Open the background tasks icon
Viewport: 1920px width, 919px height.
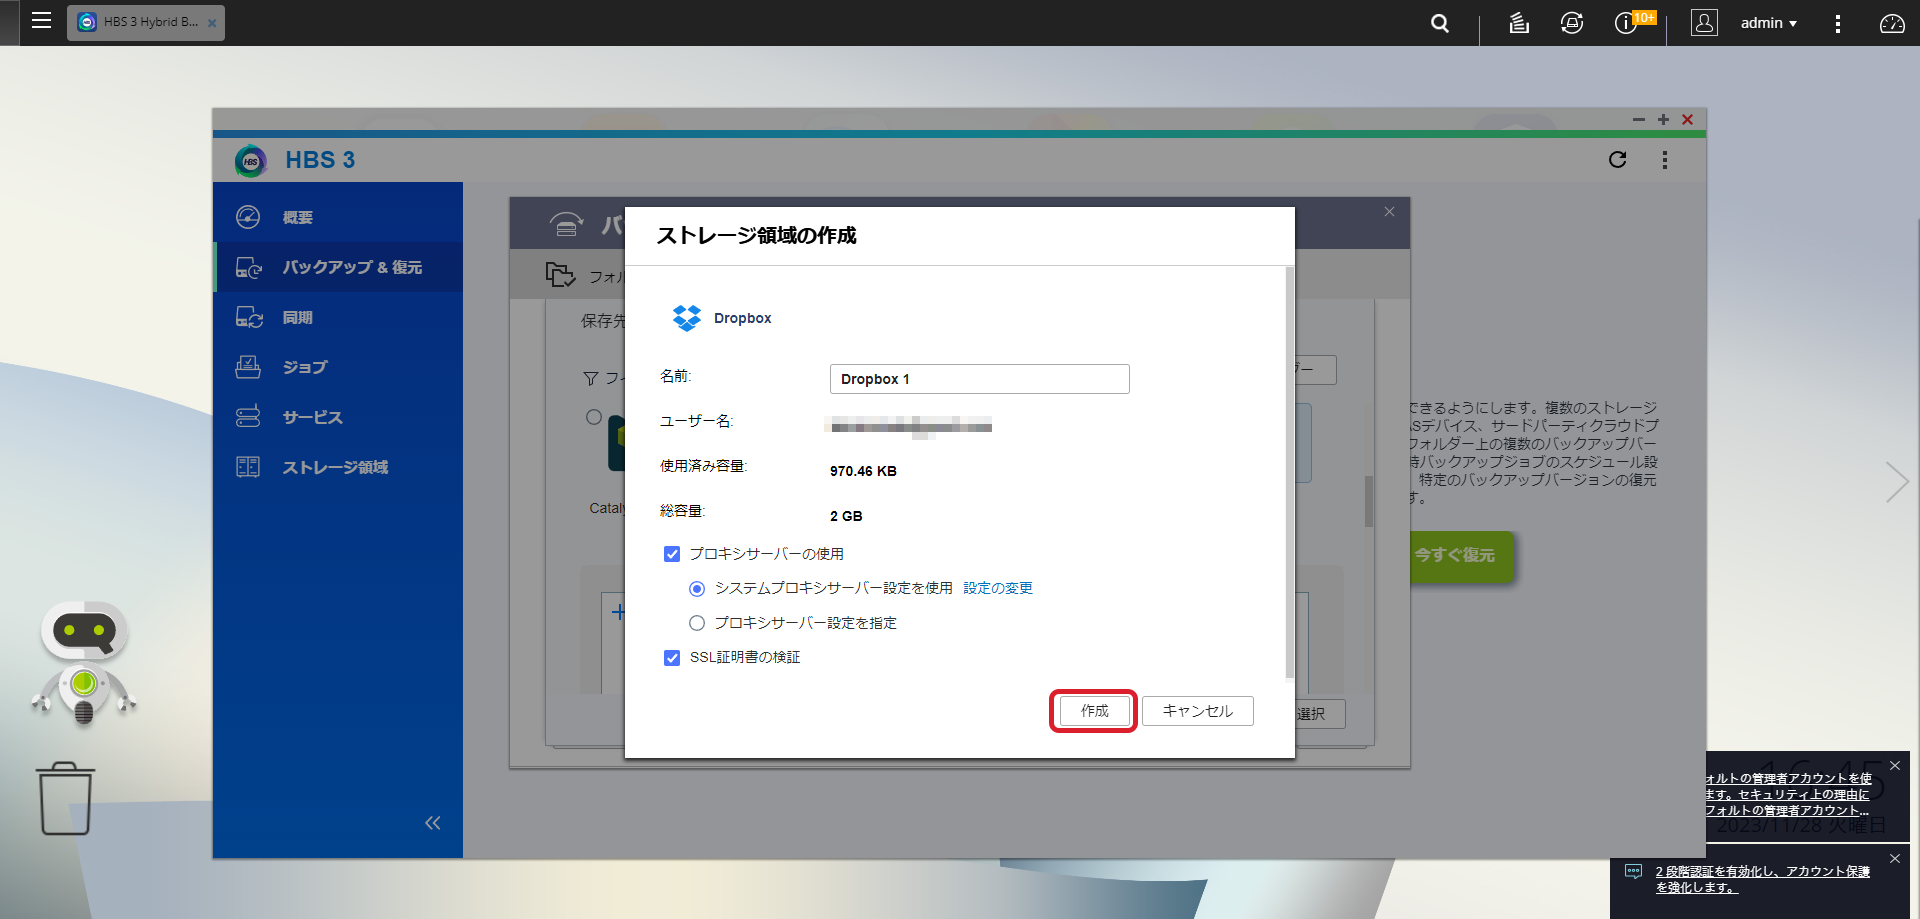[x=1519, y=23]
